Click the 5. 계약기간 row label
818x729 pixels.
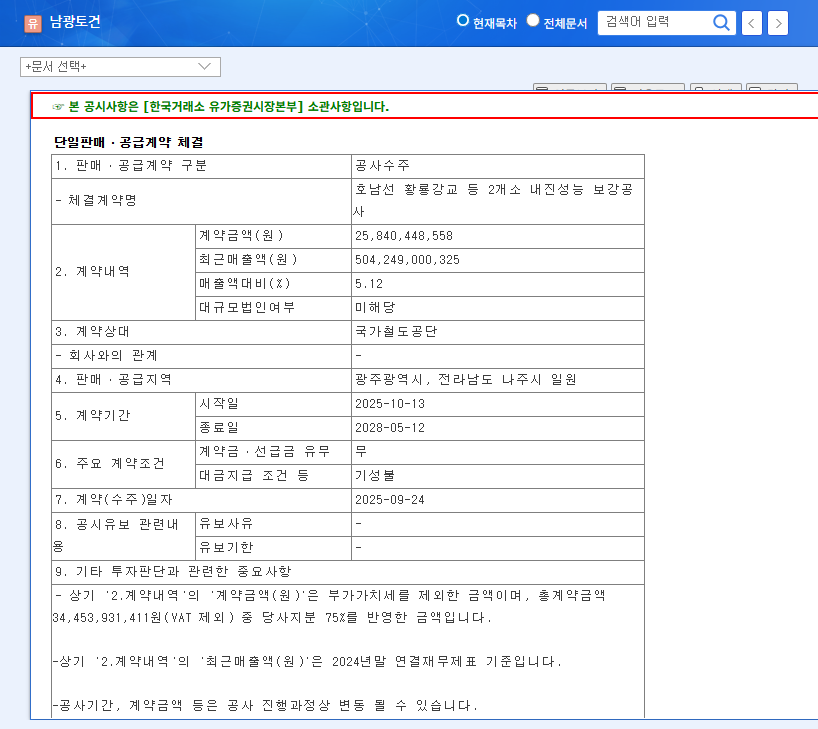tap(124, 416)
